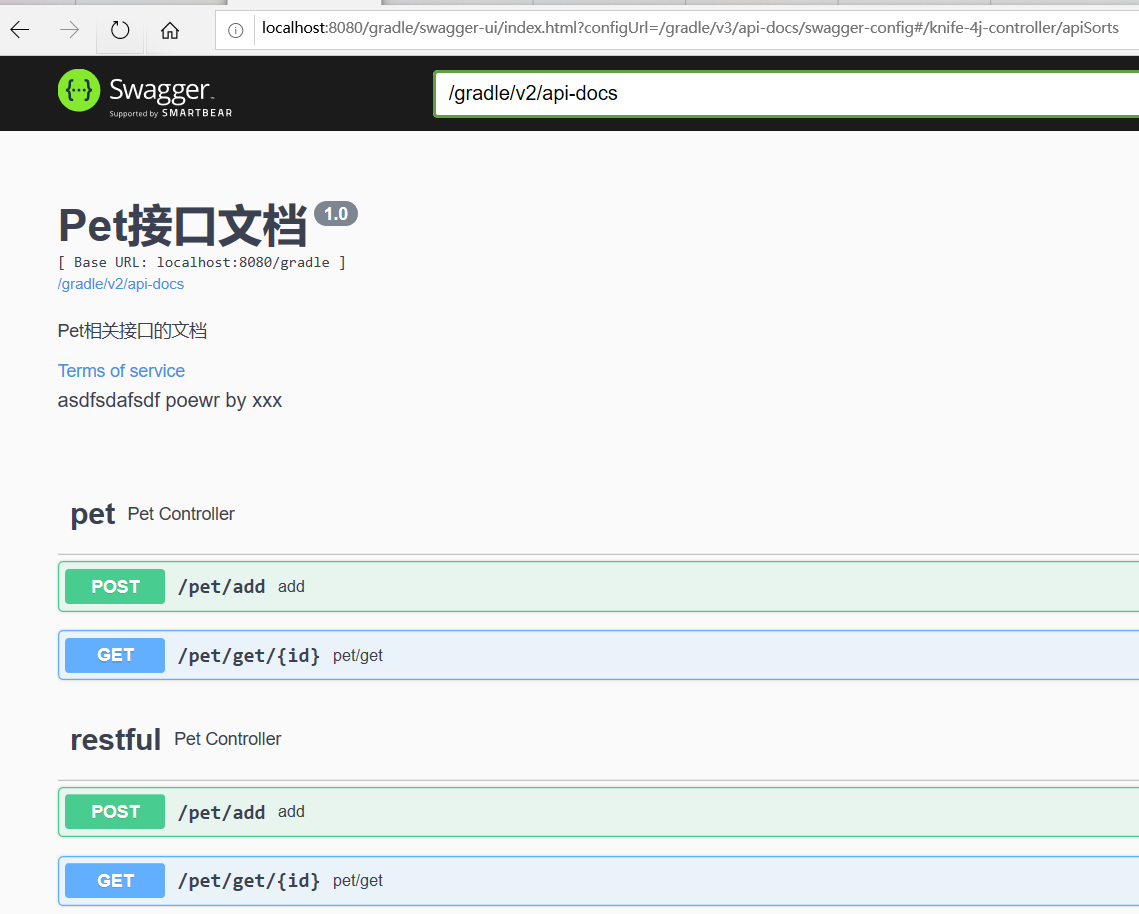1139x914 pixels.
Task: Click the browser back navigation arrow
Action: pos(19,30)
